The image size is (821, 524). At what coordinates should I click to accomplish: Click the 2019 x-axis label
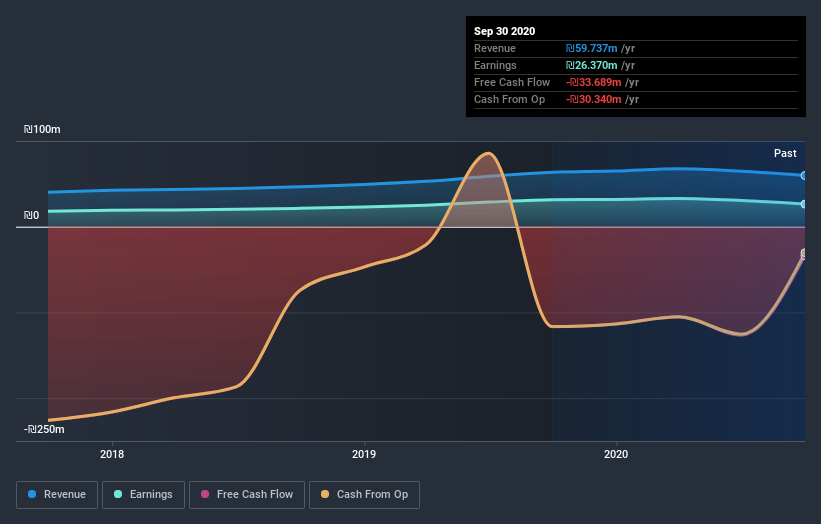(364, 454)
